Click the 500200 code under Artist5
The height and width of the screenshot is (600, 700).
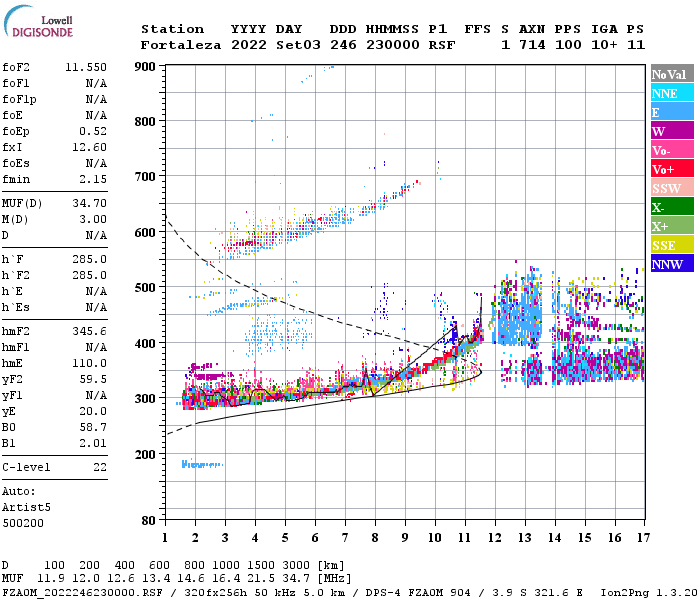click(x=23, y=523)
